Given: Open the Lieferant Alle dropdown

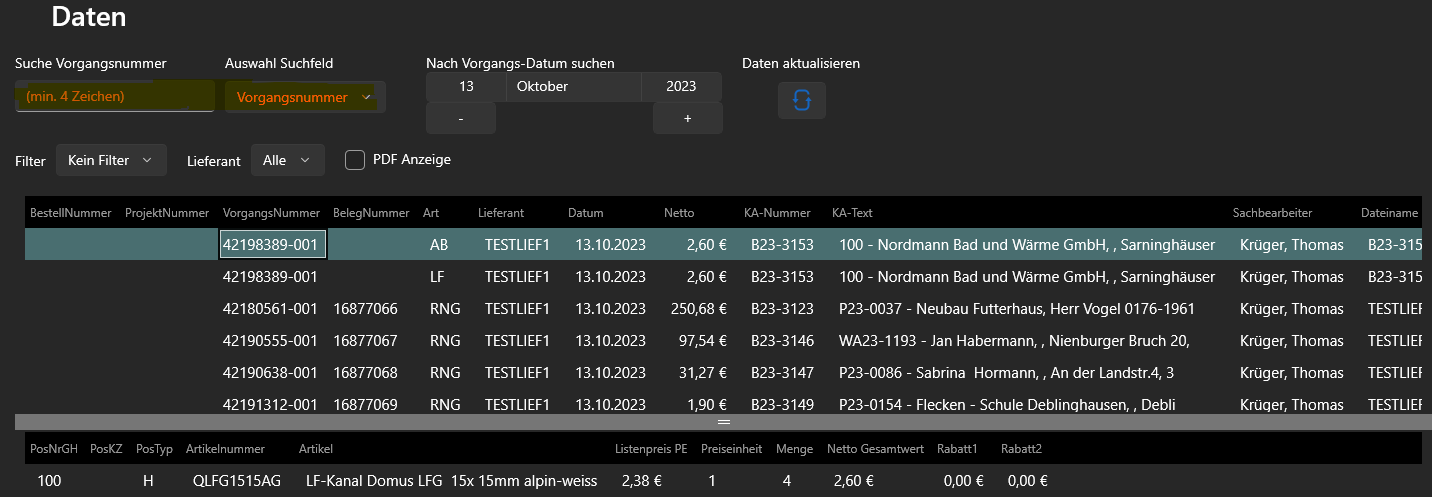Looking at the screenshot, I should (x=287, y=160).
